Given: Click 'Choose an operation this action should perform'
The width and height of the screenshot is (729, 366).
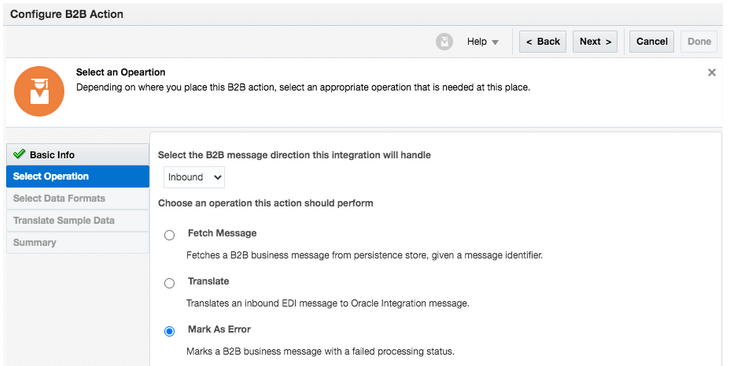Looking at the screenshot, I should tap(265, 203).
